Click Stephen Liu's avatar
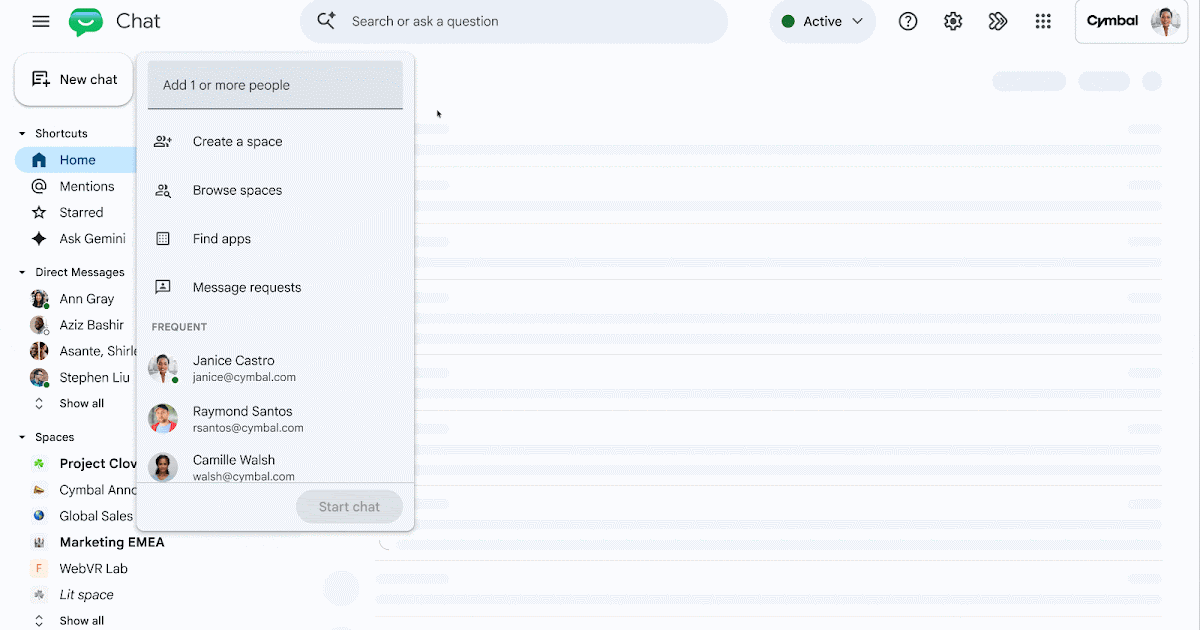The width and height of the screenshot is (1200, 630). pos(39,377)
